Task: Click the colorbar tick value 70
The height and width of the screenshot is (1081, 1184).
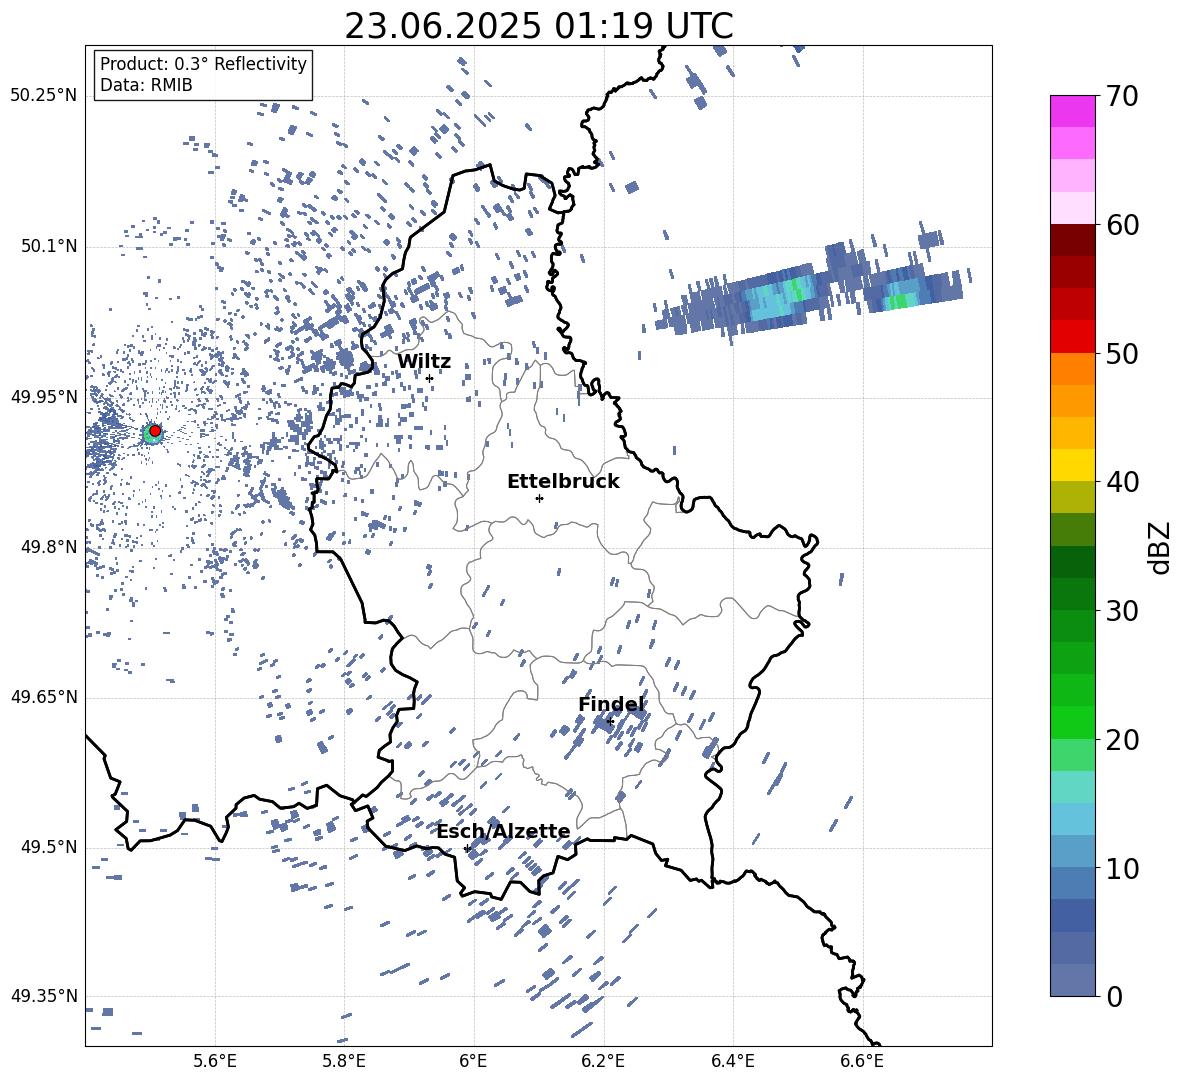Action: 1122,97
